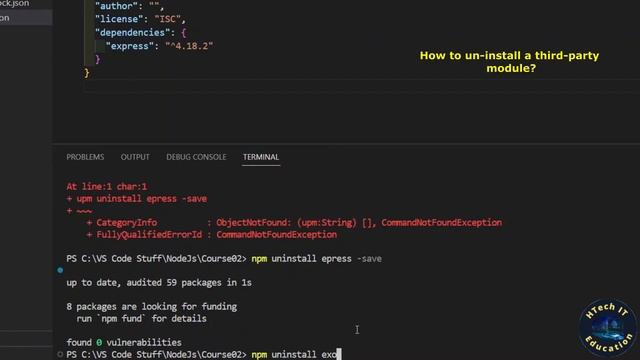Click the closing pink brace of dependencies

98,60
